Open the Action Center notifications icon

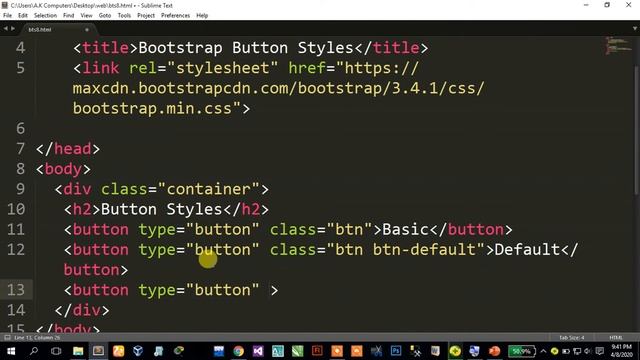[x=599, y=351]
